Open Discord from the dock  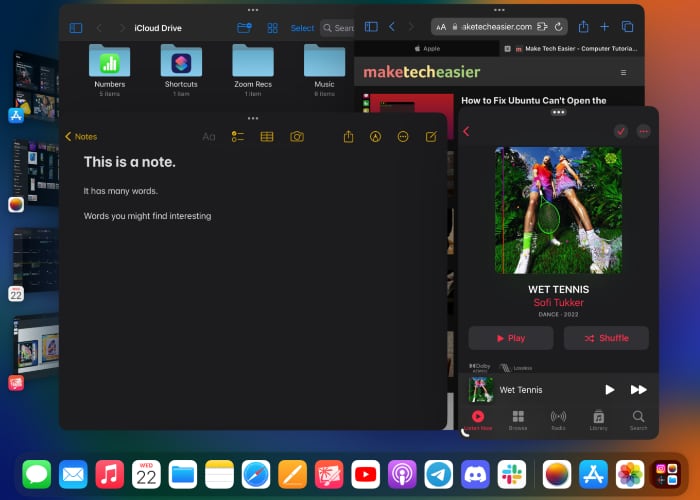475,474
